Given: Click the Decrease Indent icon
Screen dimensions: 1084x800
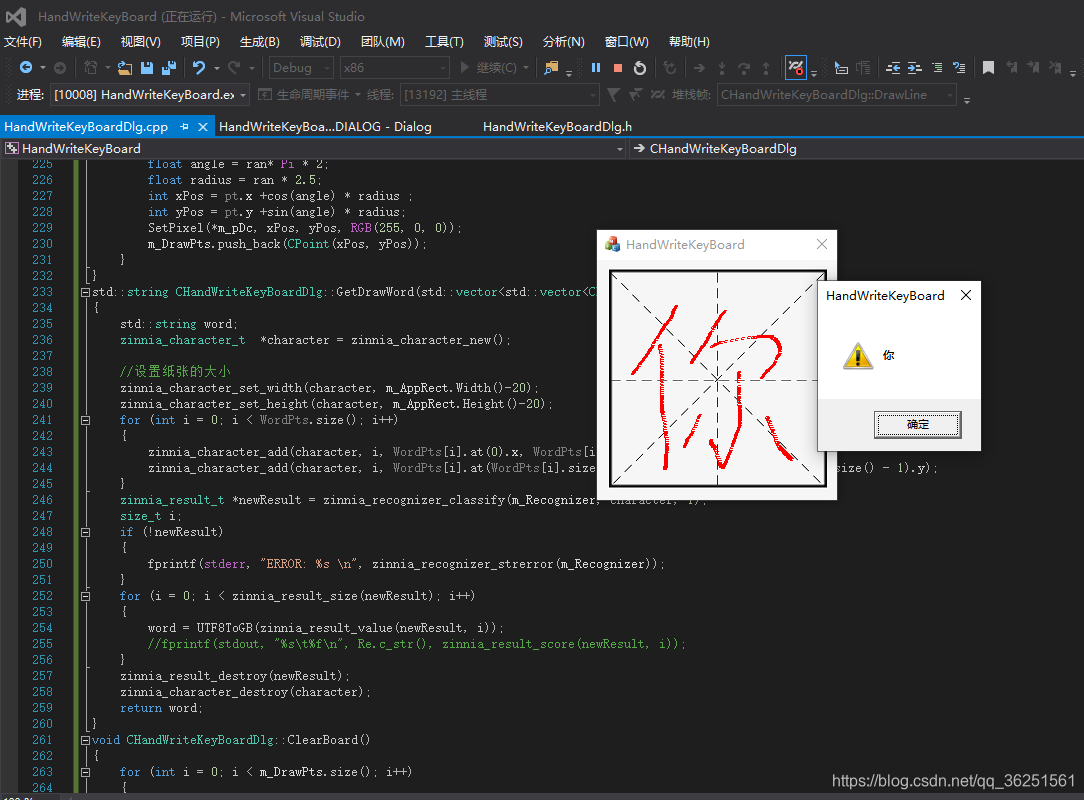Looking at the screenshot, I should coord(893,68).
